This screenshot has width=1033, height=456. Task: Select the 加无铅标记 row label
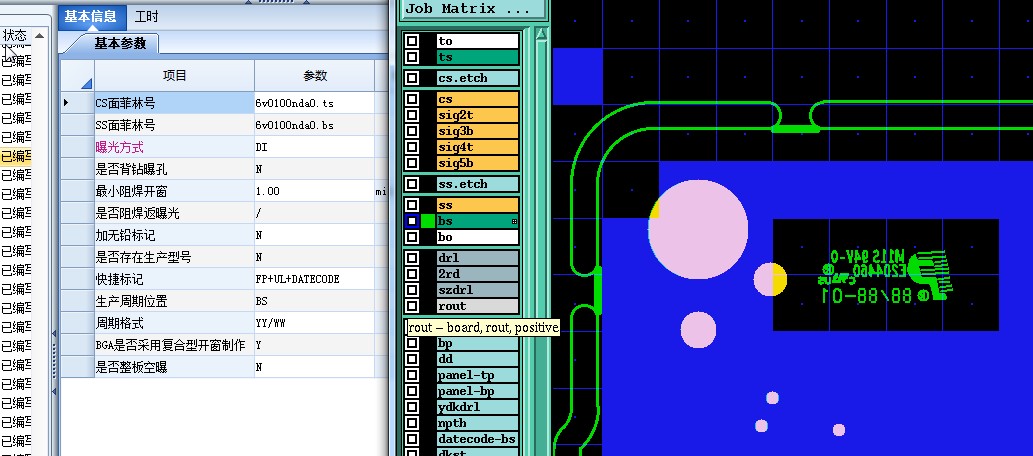125,235
